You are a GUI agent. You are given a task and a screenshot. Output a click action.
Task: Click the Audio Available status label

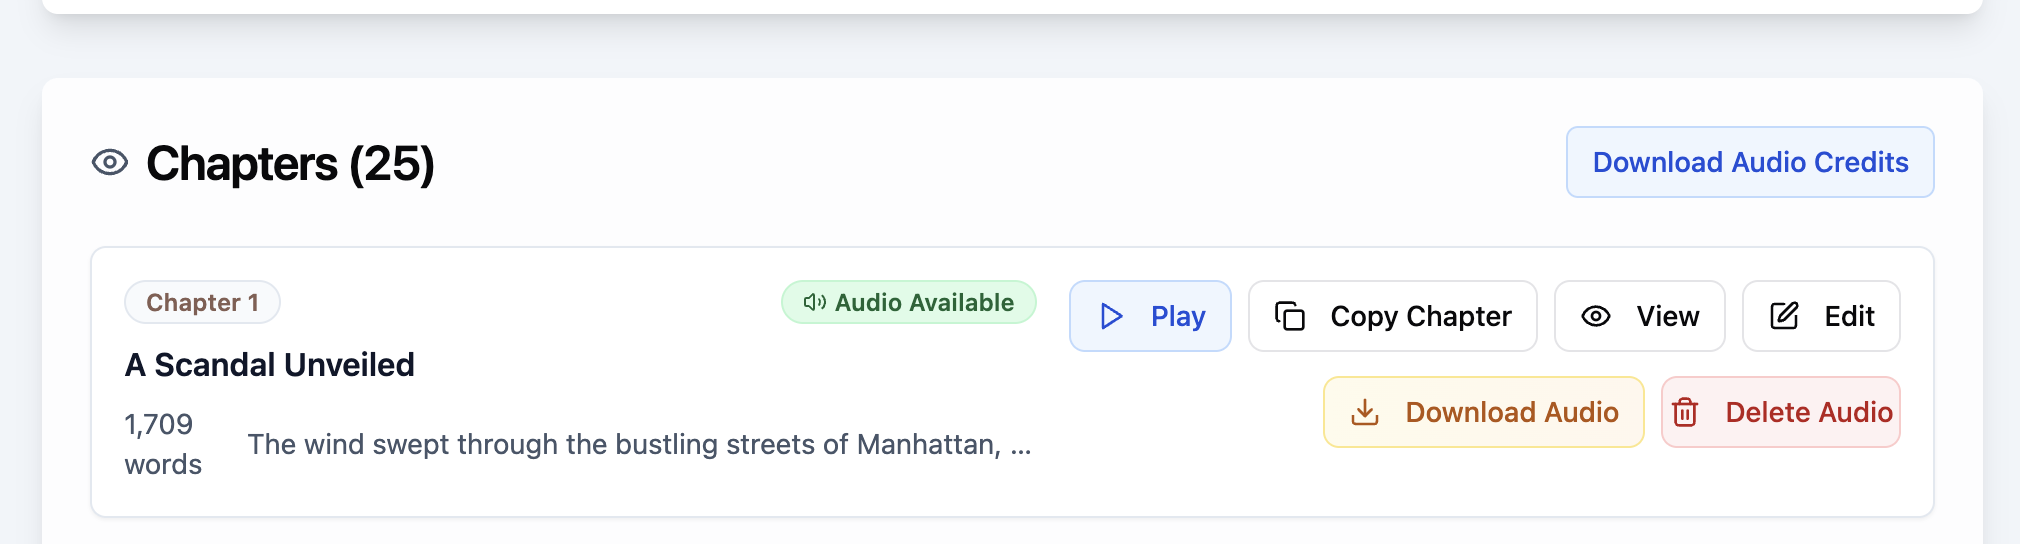click(924, 302)
